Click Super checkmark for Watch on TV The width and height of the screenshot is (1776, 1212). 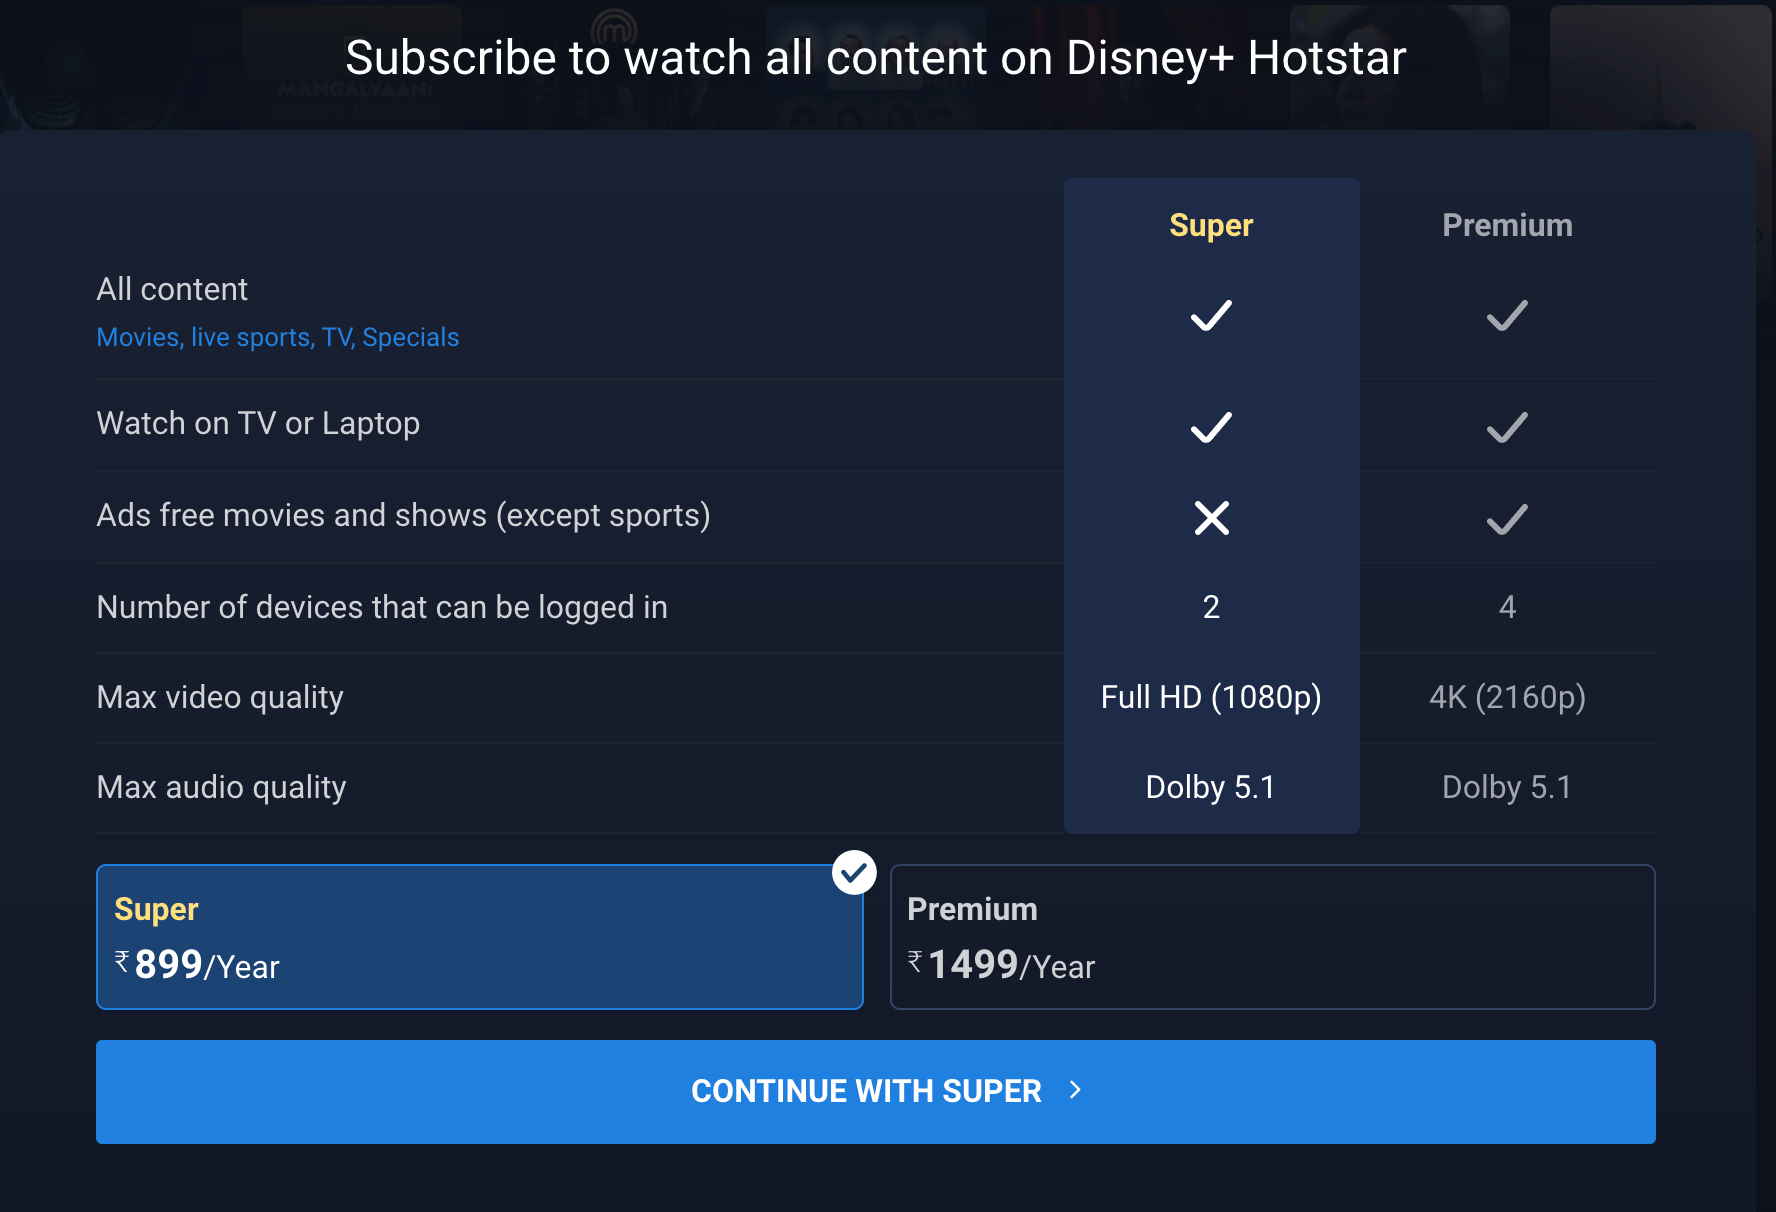pos(1211,428)
